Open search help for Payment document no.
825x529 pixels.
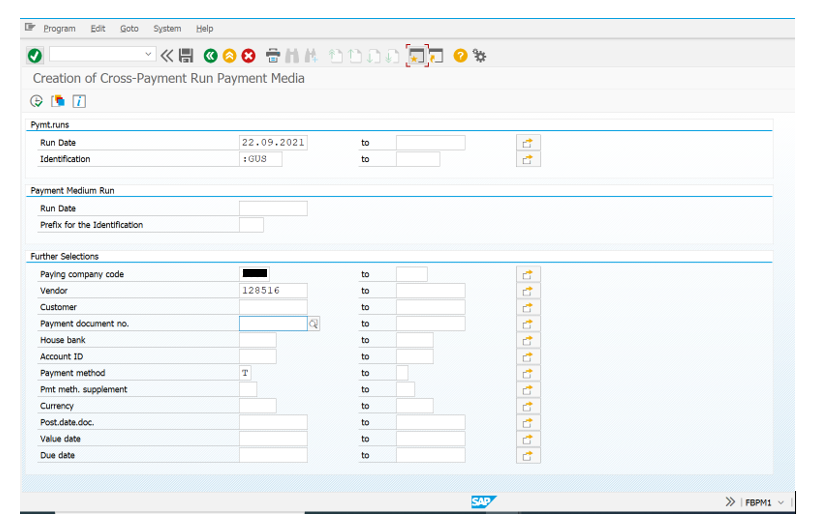tap(313, 324)
